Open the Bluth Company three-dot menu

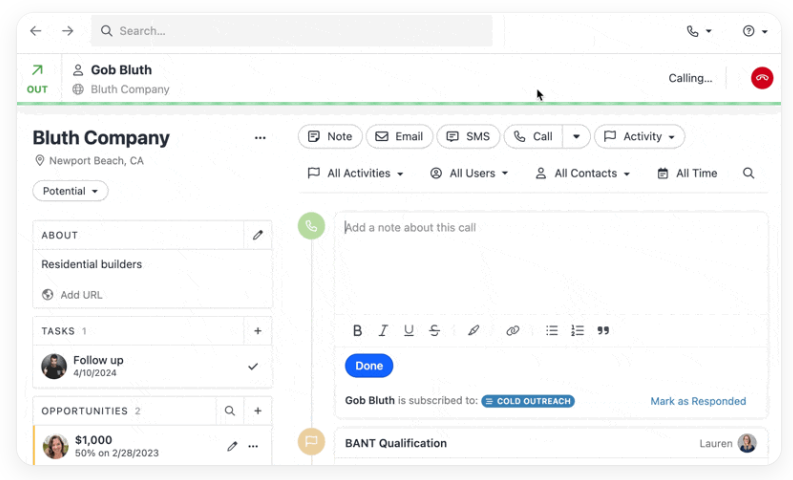coord(260,138)
